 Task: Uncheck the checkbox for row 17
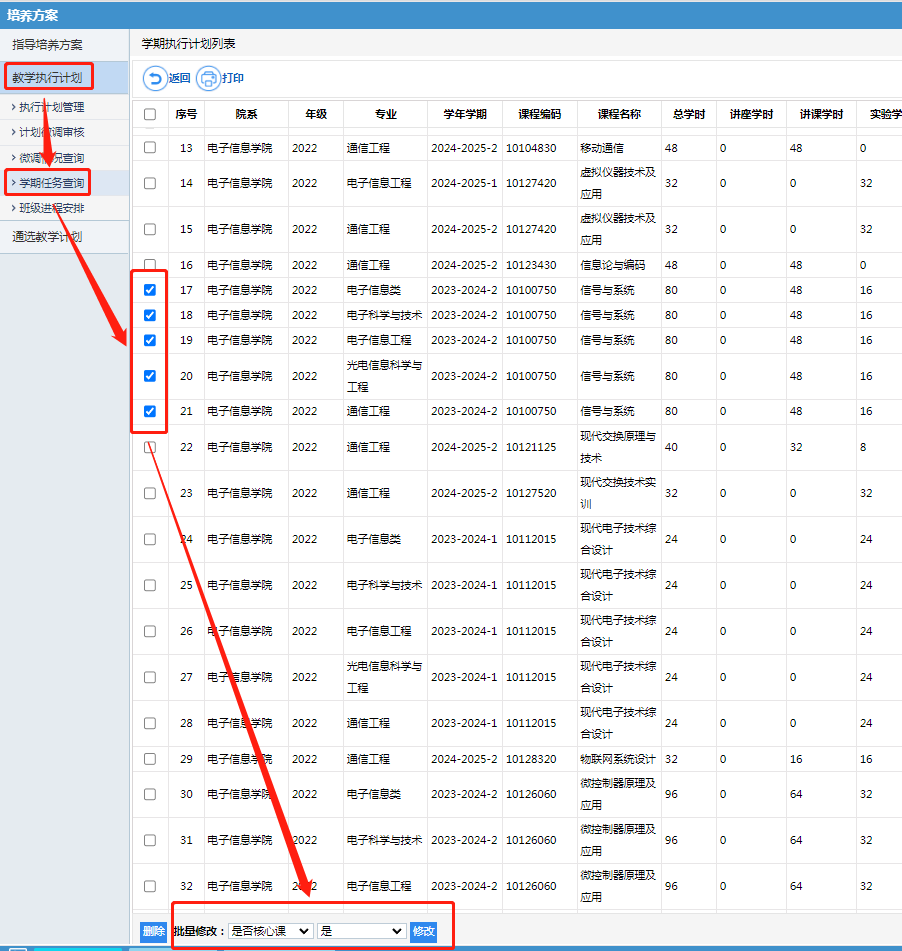(x=150, y=290)
